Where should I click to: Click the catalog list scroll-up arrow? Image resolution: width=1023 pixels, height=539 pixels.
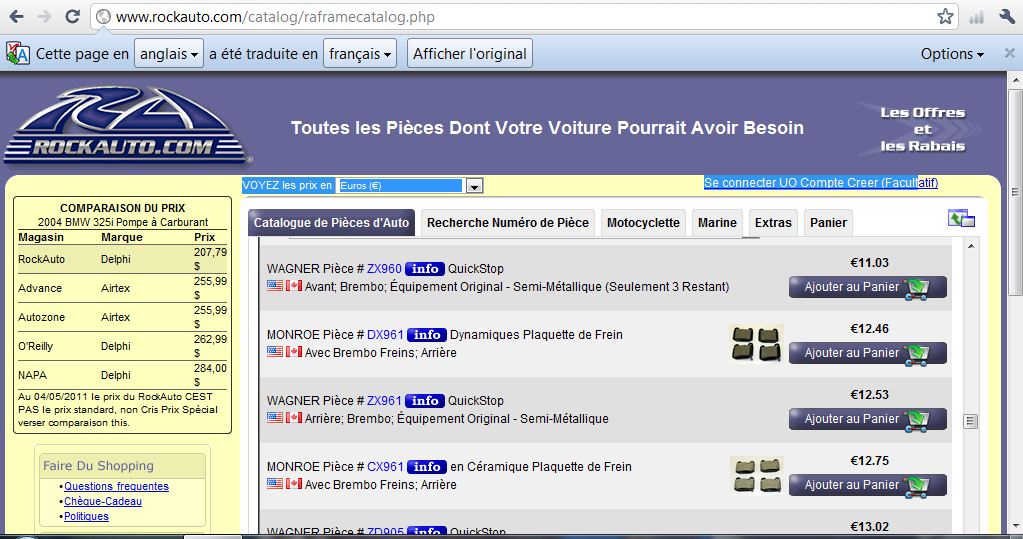[x=971, y=246]
